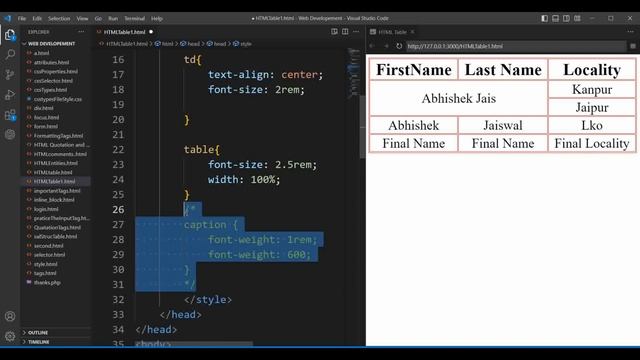Click the preview URL address bar
The width and height of the screenshot is (640, 360).
click(515, 46)
